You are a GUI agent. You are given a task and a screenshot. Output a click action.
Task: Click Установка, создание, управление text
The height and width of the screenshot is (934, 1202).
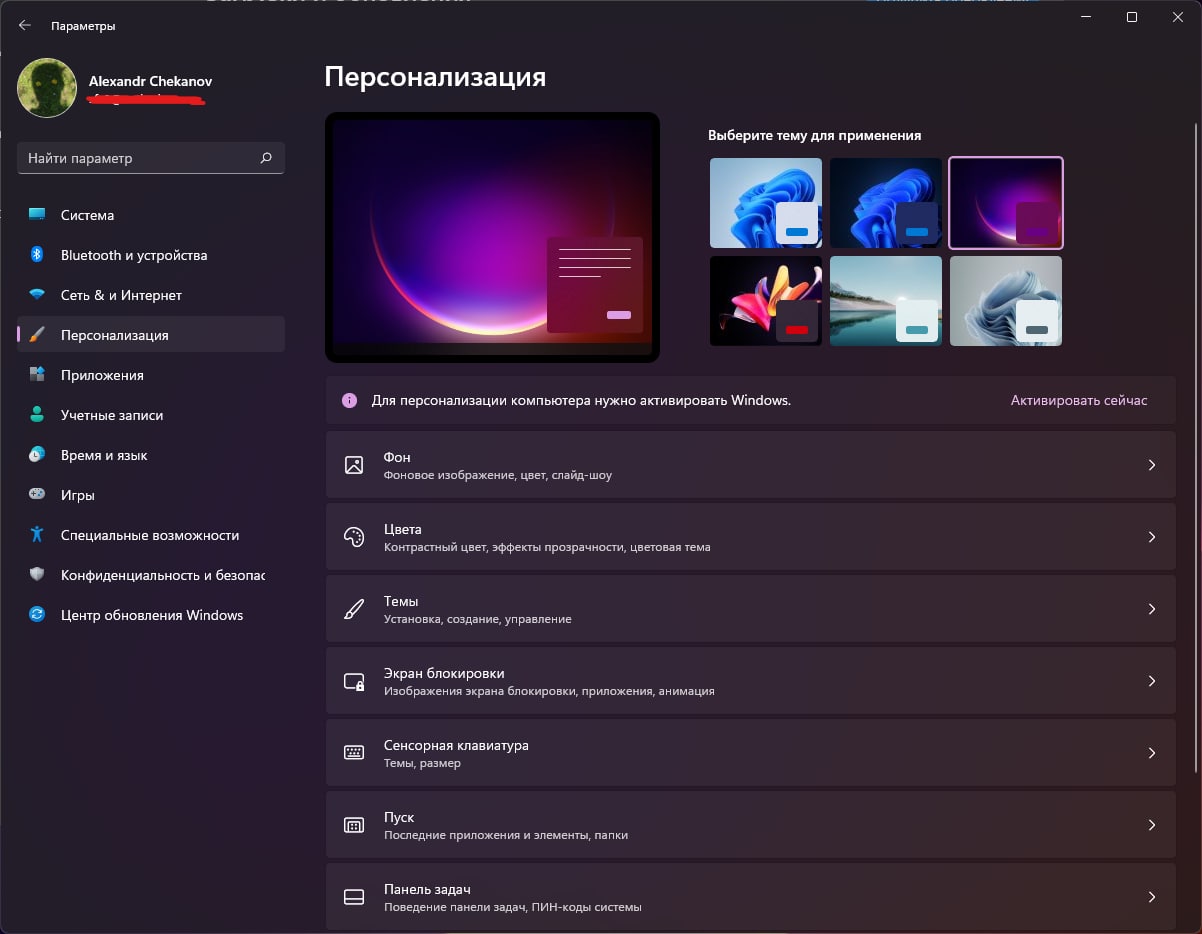point(478,620)
